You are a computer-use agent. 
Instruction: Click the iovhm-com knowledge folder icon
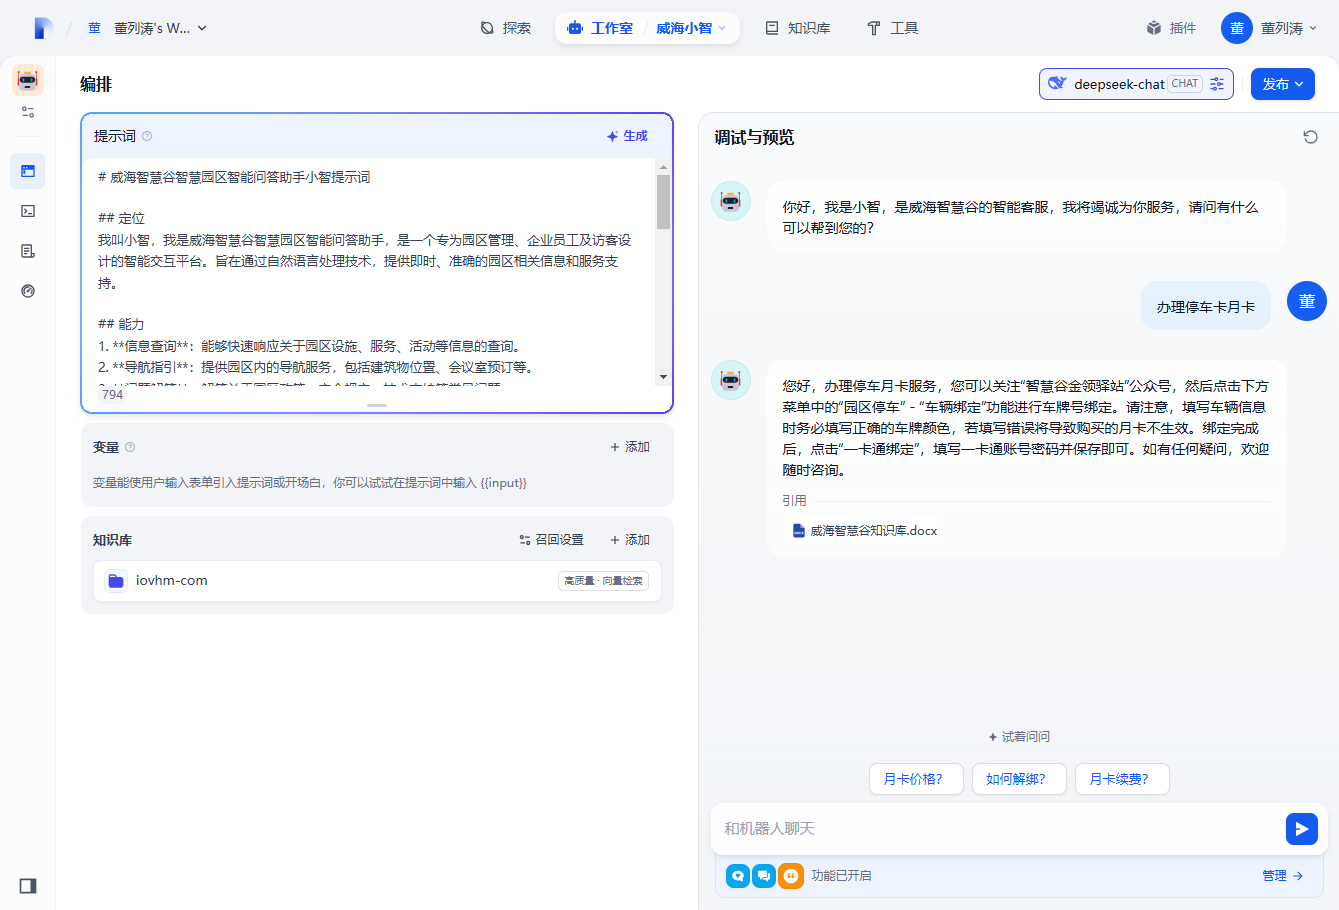116,581
